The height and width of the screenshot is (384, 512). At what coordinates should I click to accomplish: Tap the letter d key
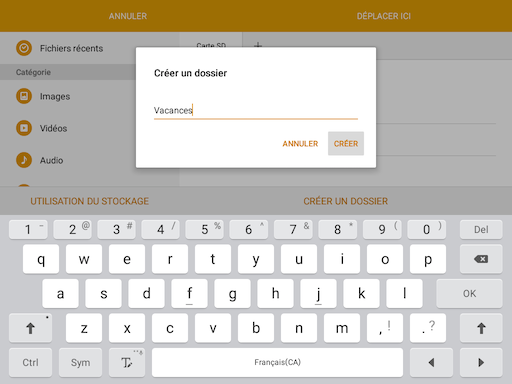pyautogui.click(x=146, y=293)
